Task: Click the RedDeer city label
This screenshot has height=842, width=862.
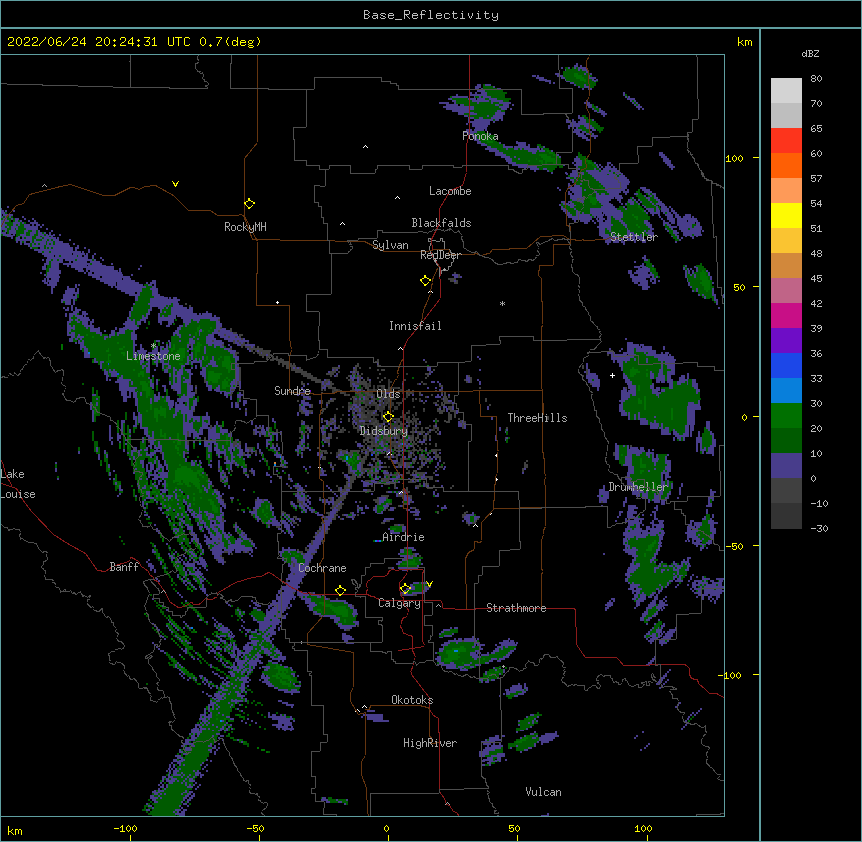Action: pos(440,255)
